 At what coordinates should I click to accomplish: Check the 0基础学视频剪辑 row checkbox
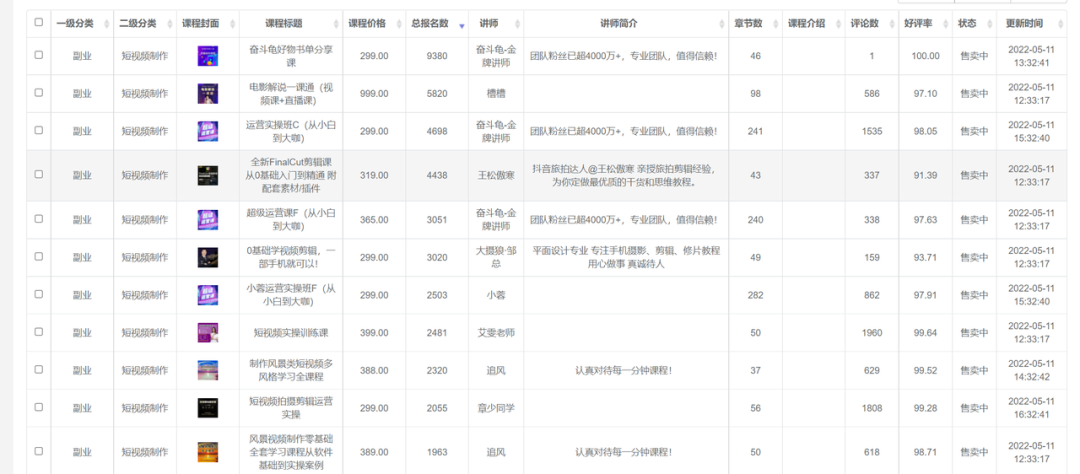(x=39, y=256)
